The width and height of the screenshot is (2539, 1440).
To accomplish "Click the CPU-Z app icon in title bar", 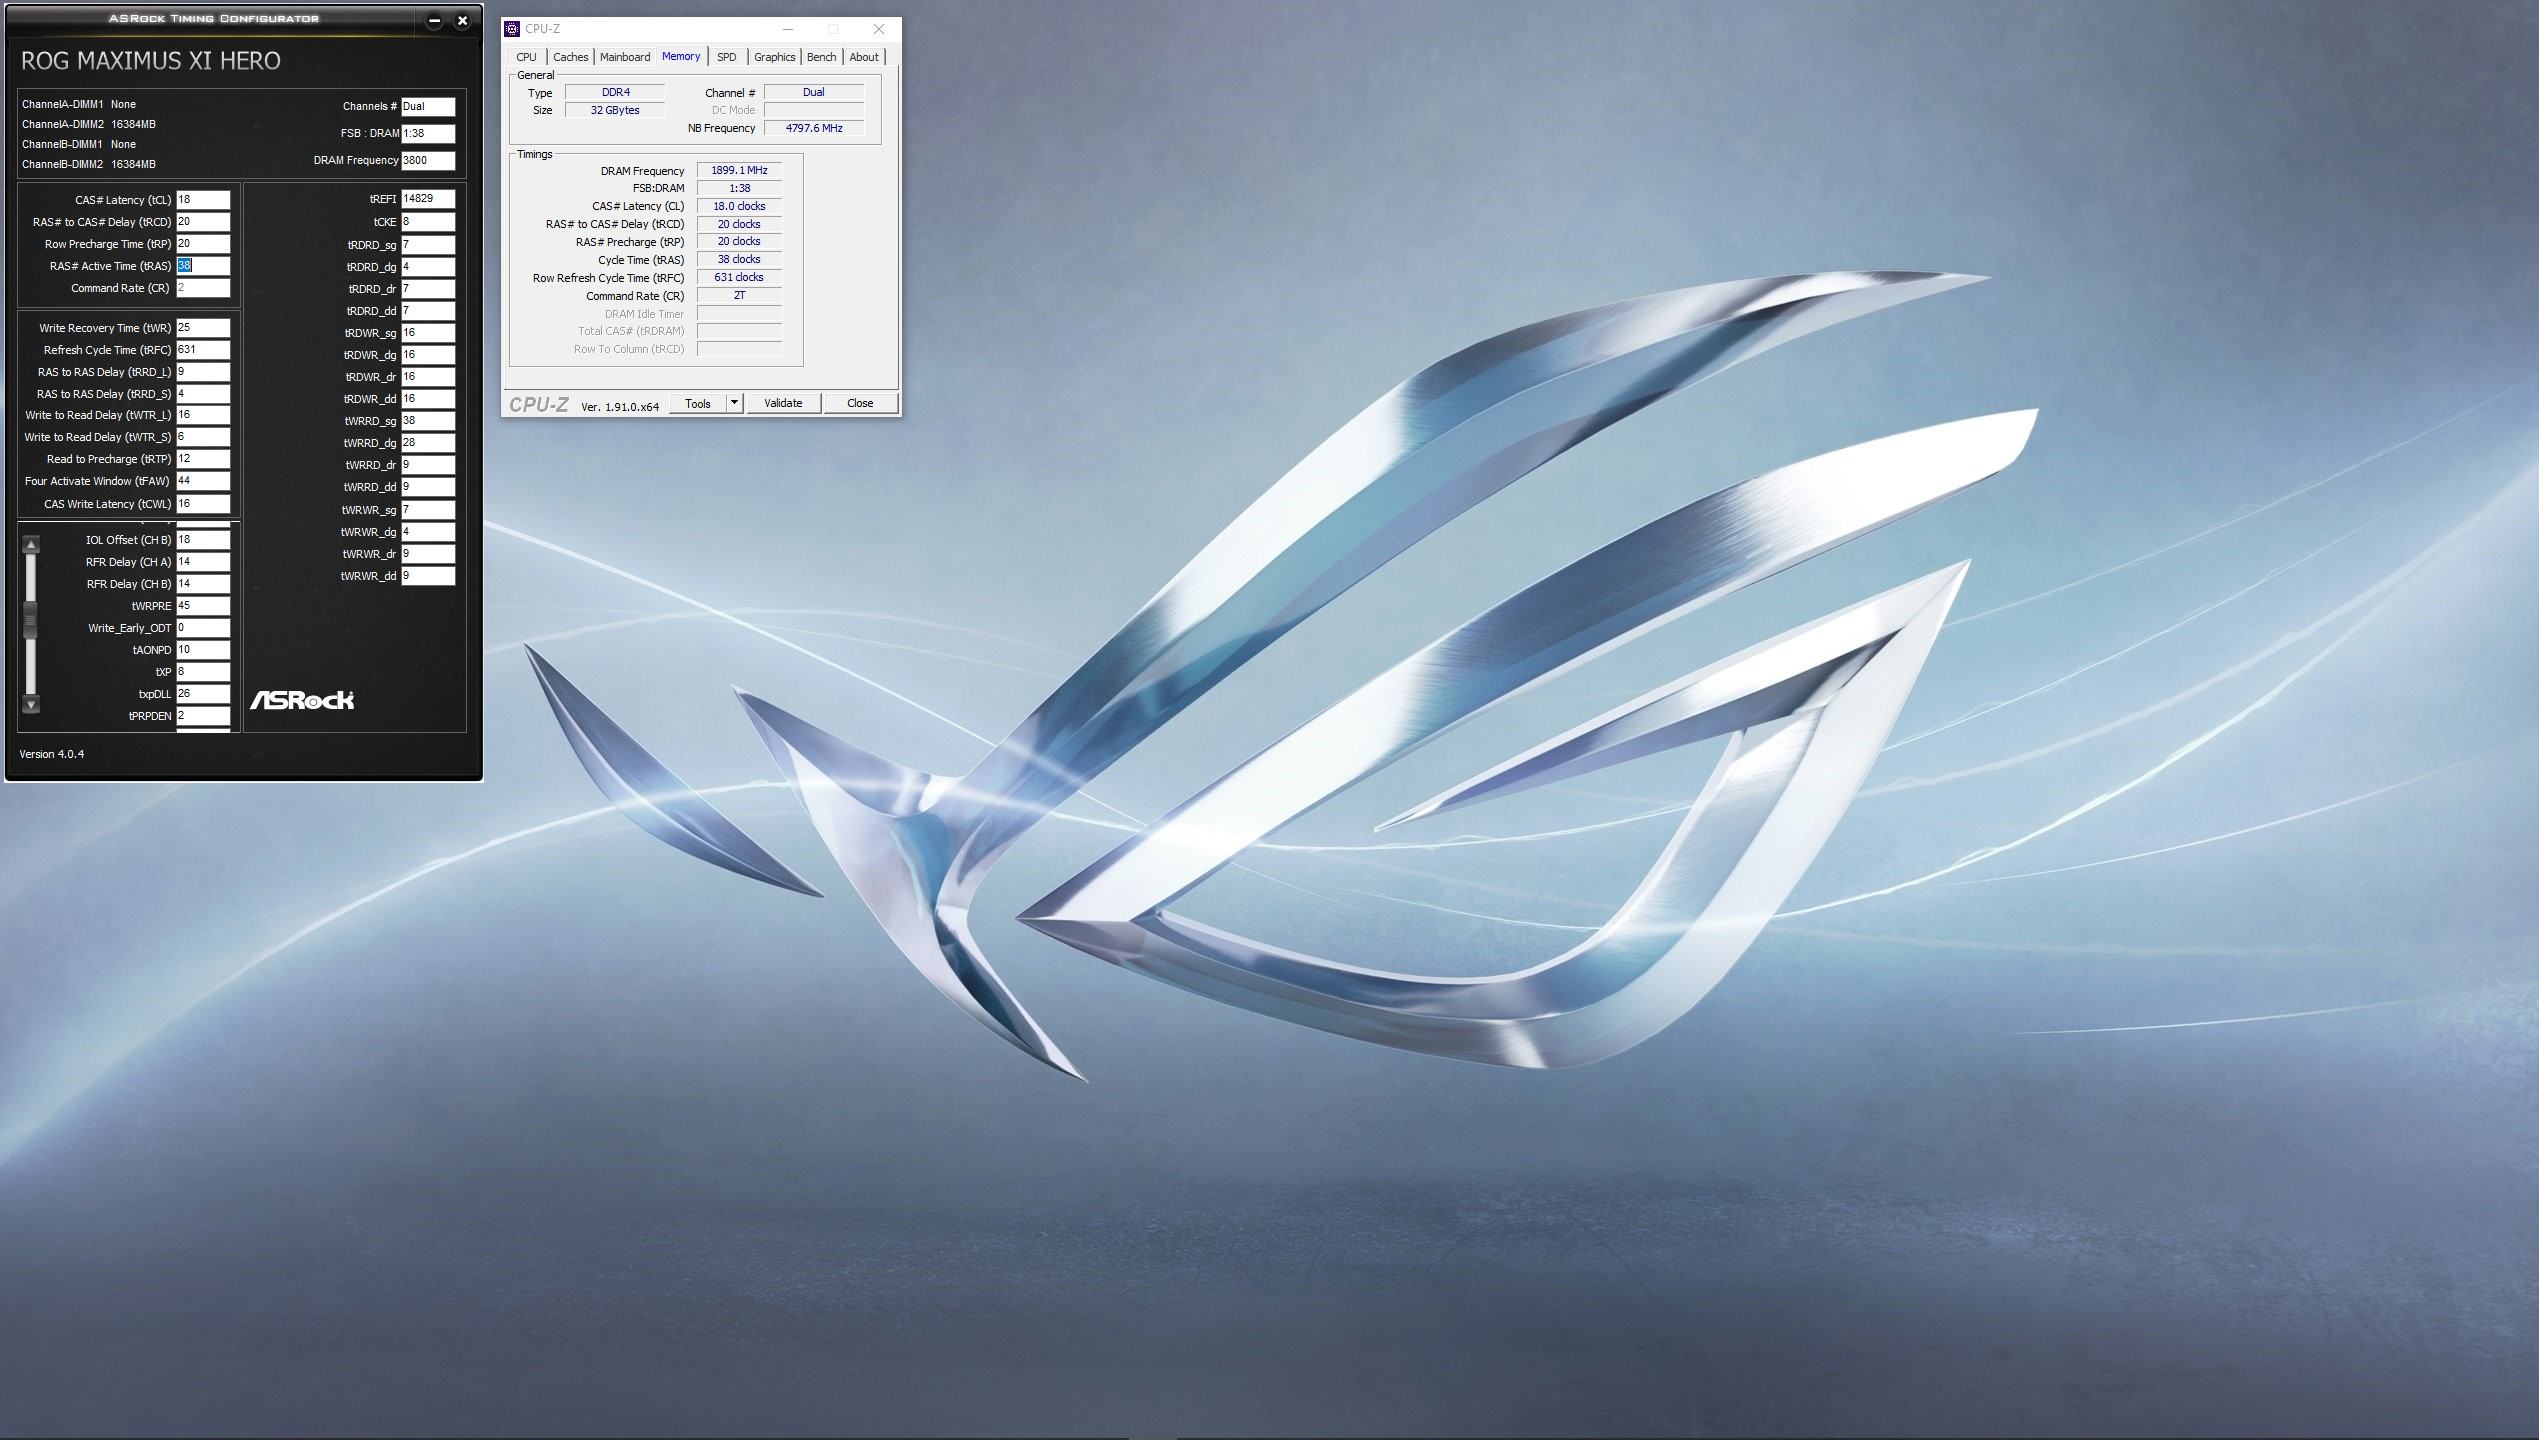I will tap(512, 29).
